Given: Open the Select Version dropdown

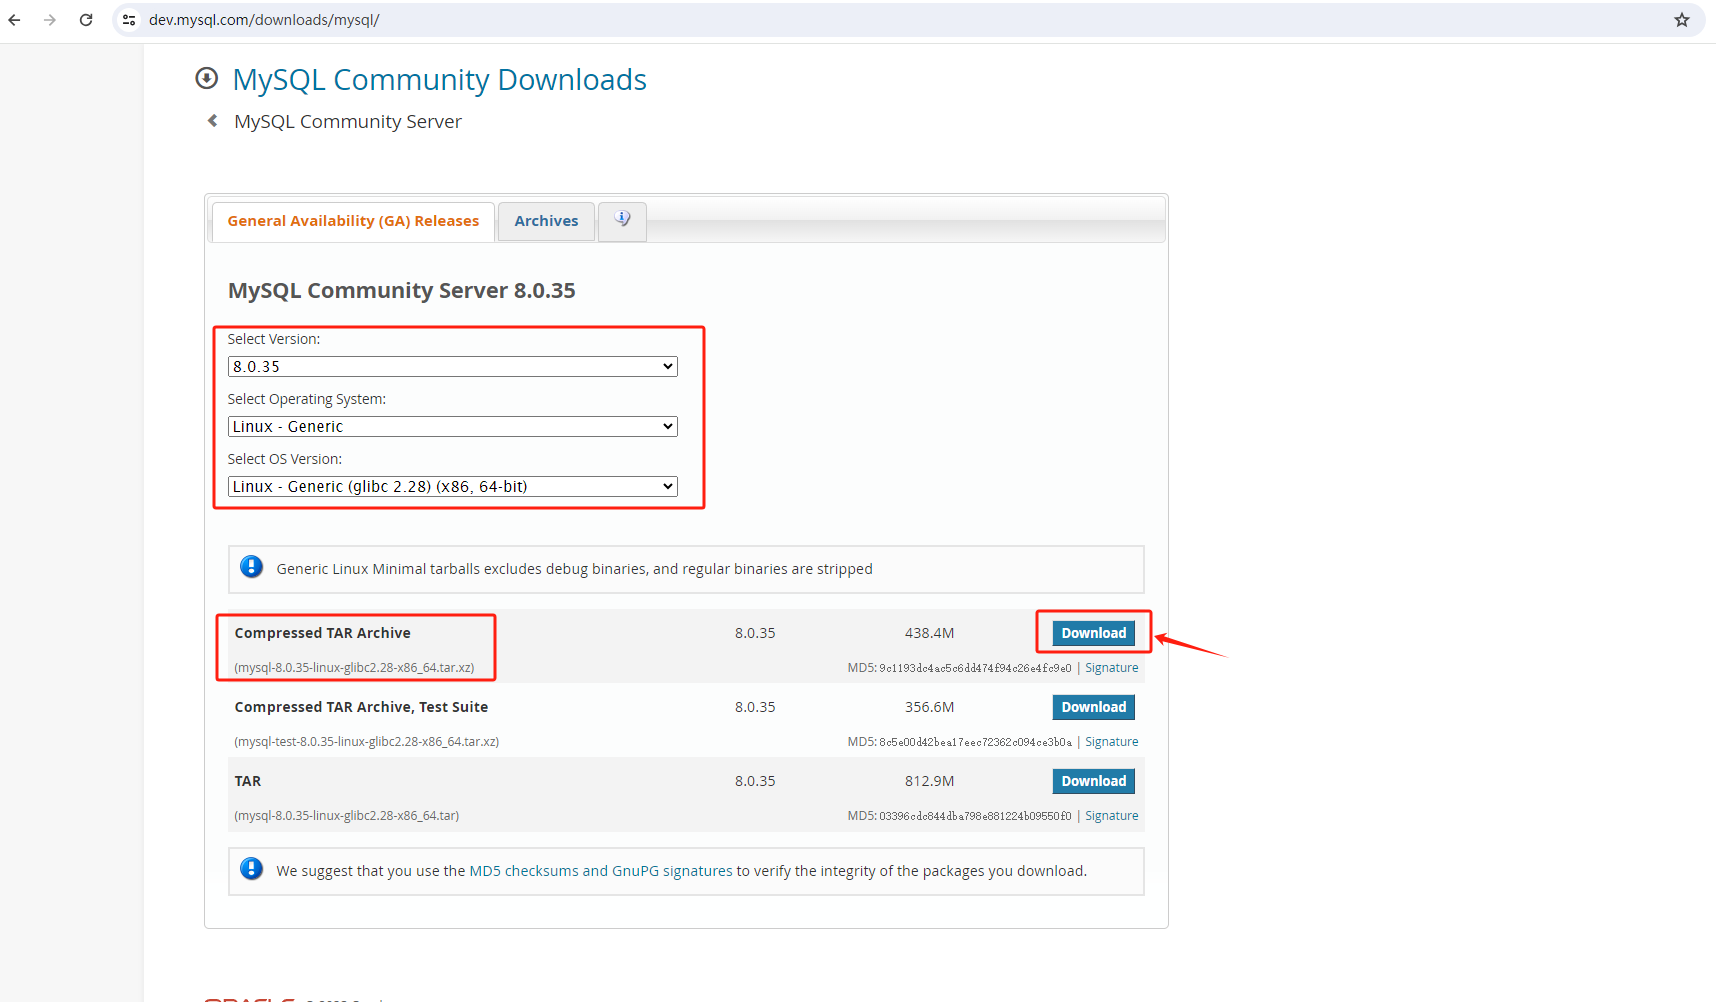Looking at the screenshot, I should pyautogui.click(x=453, y=367).
